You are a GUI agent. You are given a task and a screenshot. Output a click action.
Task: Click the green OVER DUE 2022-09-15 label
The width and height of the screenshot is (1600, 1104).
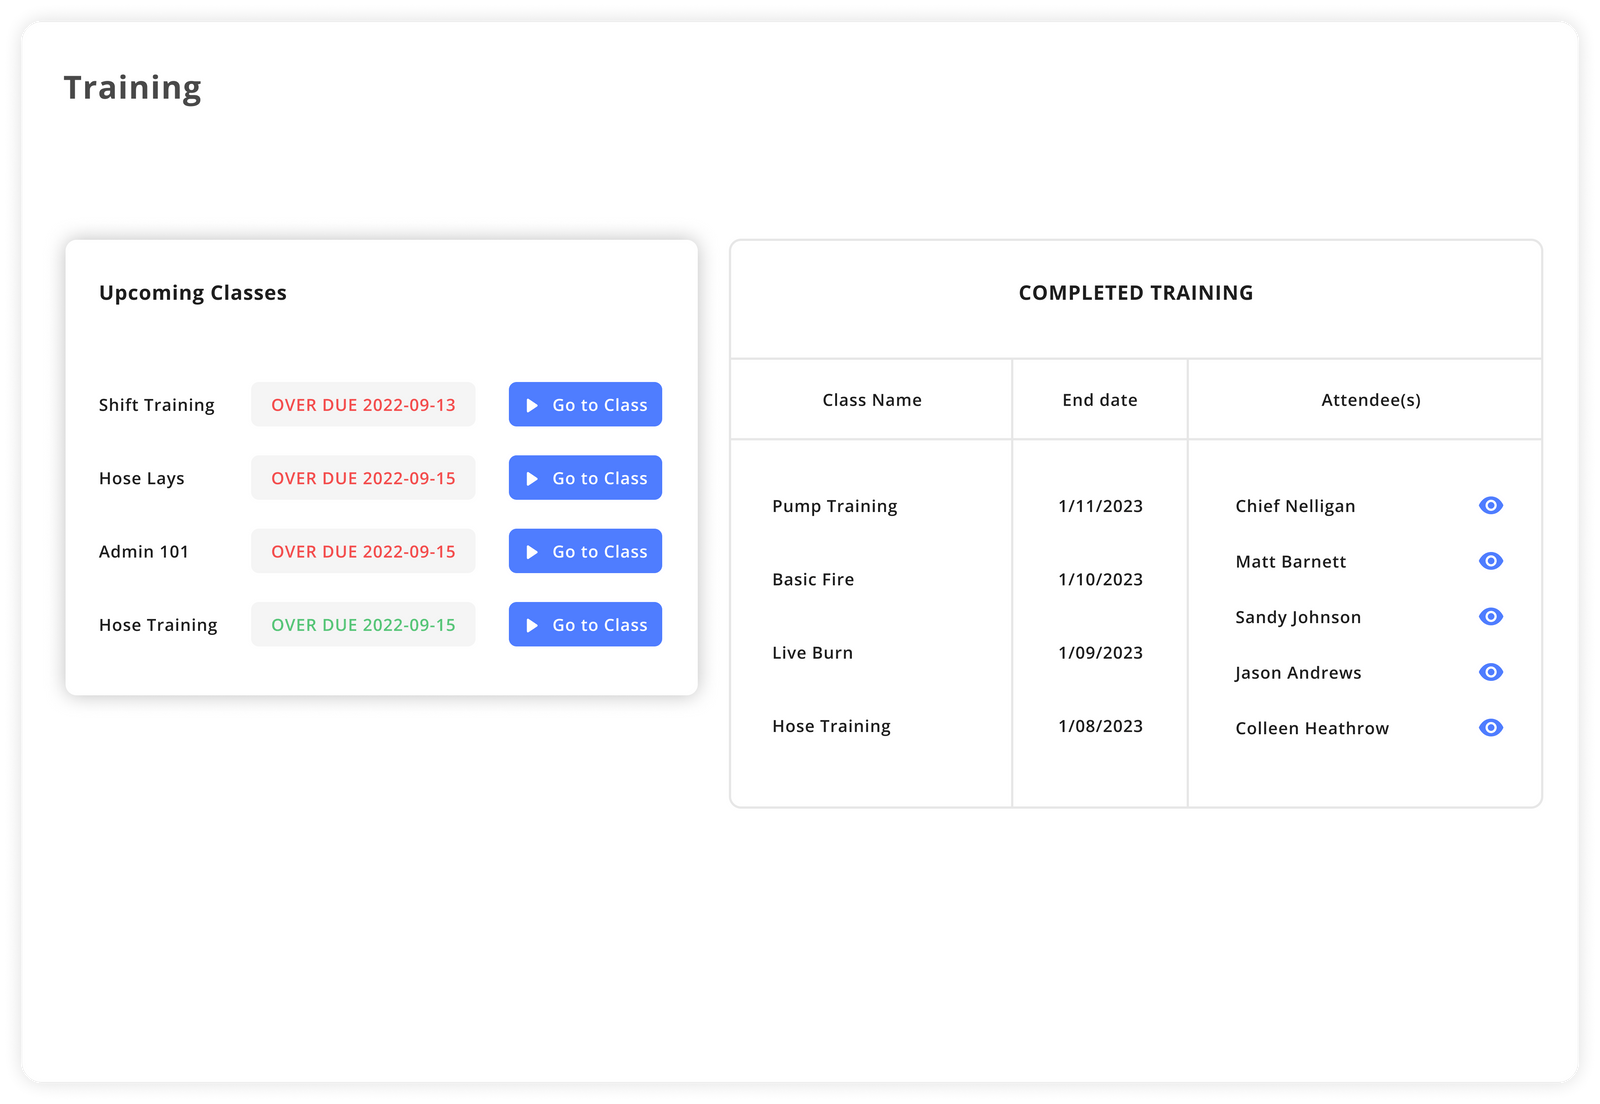click(362, 624)
